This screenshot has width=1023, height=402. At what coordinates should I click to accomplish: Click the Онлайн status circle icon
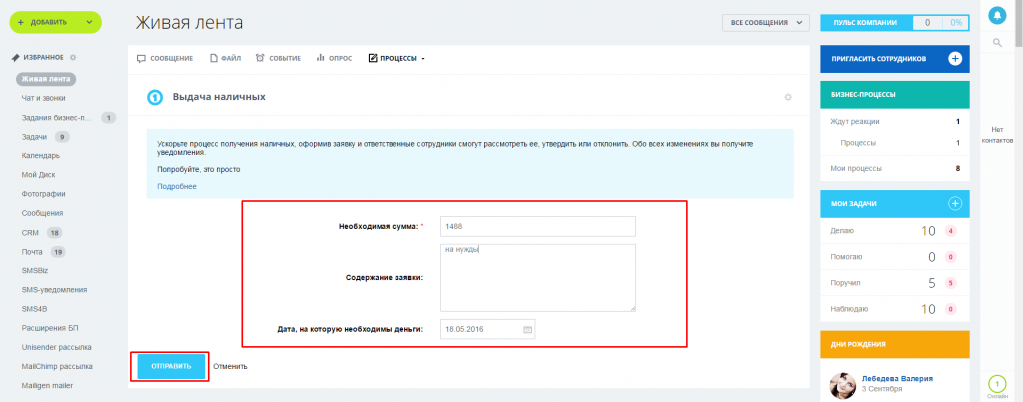coord(997,384)
